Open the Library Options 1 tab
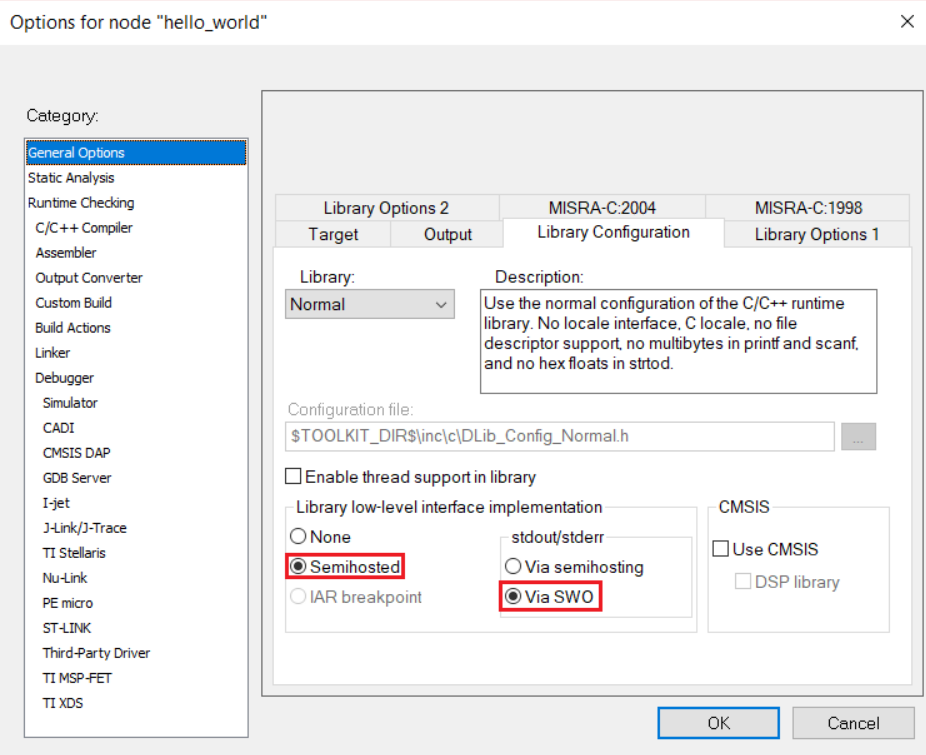The image size is (926, 755). (x=816, y=234)
